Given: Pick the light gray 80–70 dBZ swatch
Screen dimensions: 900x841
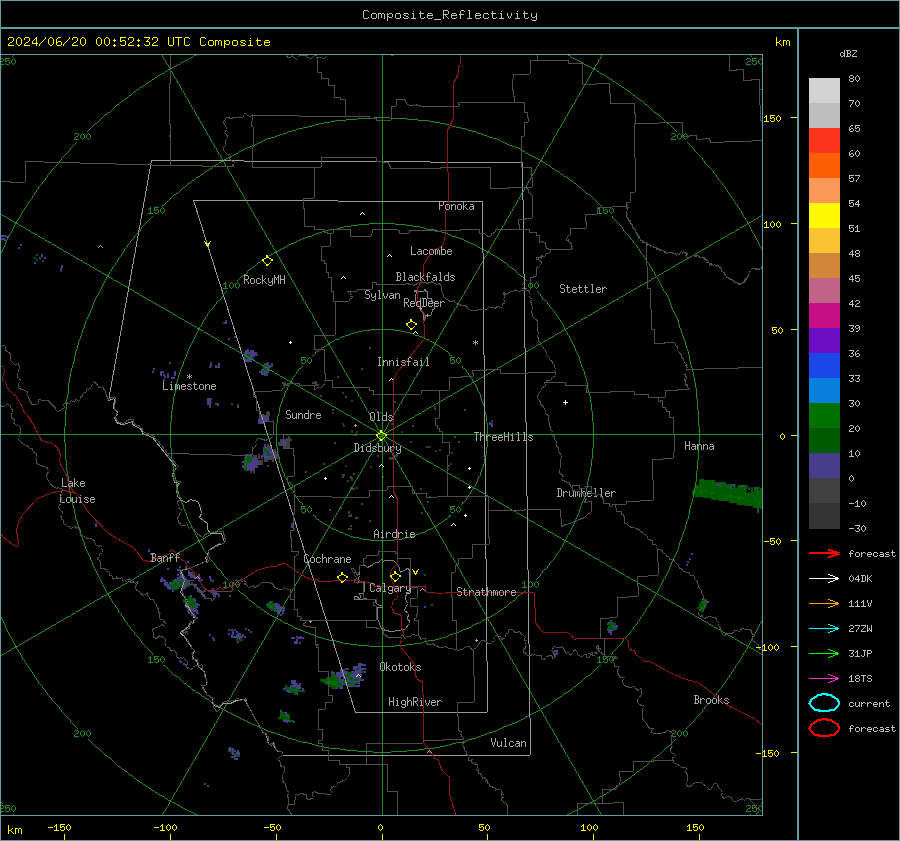Looking at the screenshot, I should [x=824, y=90].
